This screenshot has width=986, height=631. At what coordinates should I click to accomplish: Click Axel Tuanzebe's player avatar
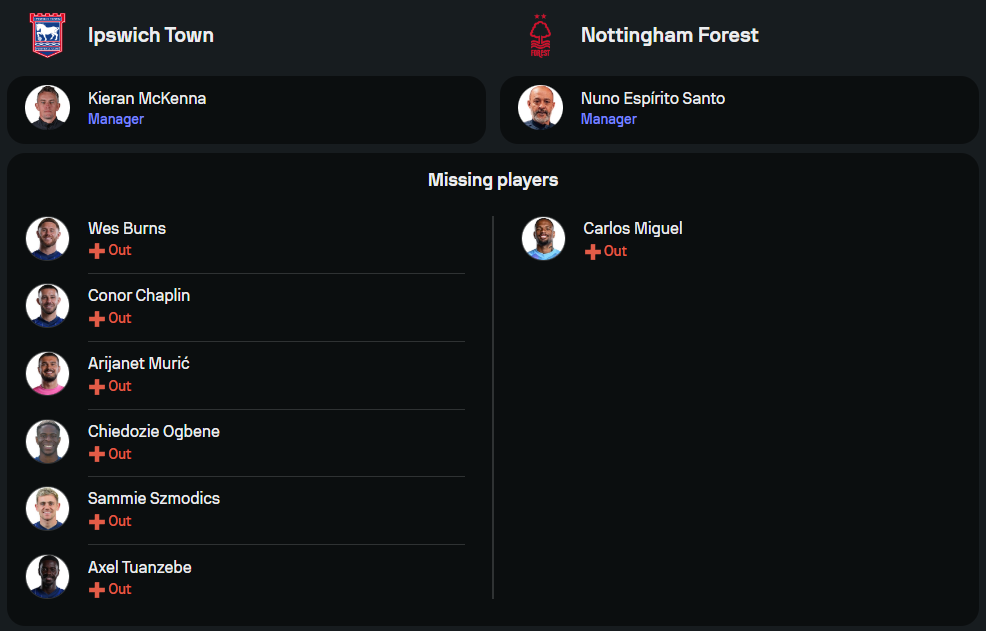tap(47, 577)
